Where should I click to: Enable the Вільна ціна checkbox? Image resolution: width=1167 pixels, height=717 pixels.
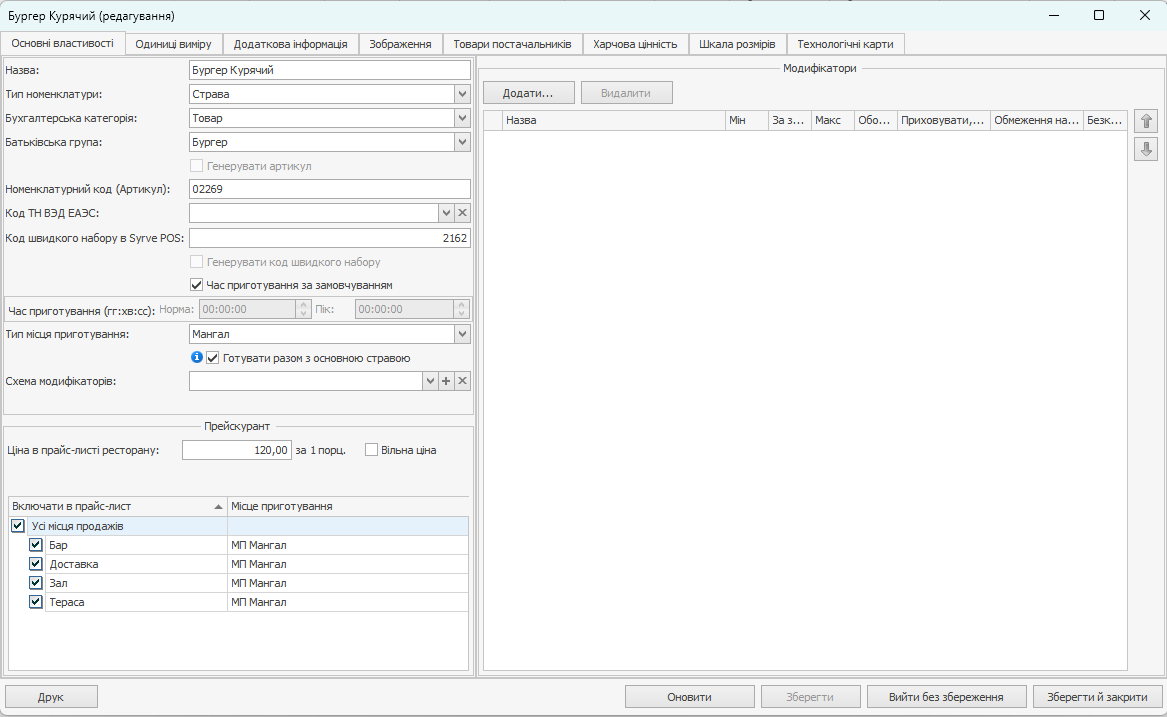point(372,450)
